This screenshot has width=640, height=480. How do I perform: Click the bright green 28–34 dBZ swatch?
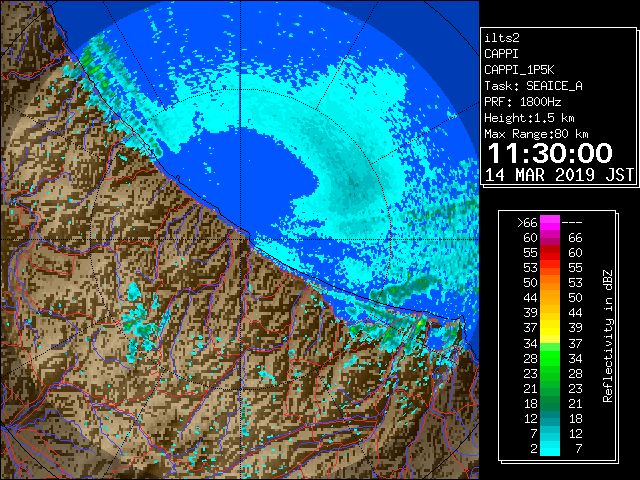coord(550,358)
